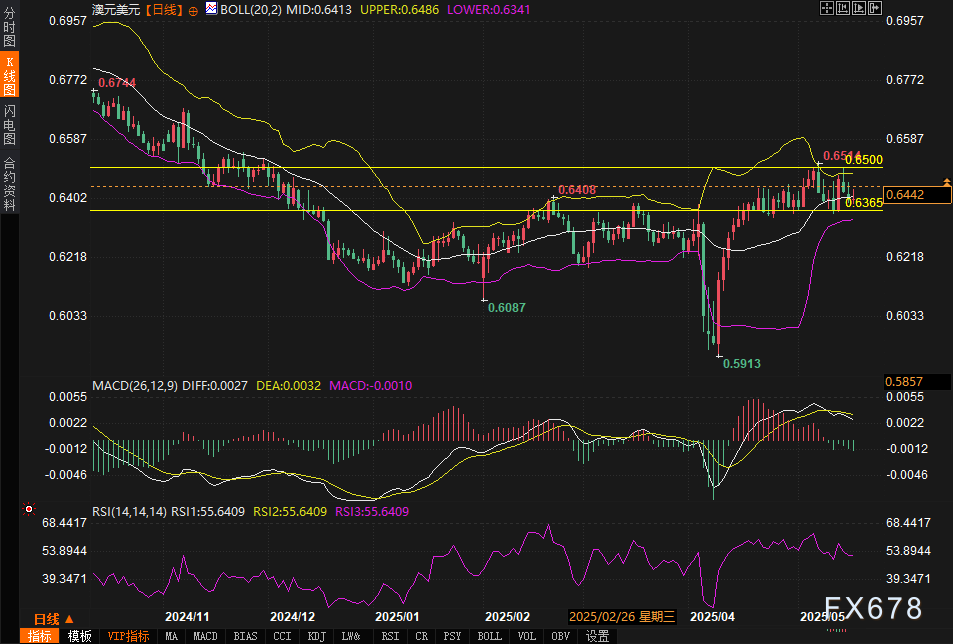
Task: Select the 模板 tab in the bottom bar
Action: [x=80, y=636]
